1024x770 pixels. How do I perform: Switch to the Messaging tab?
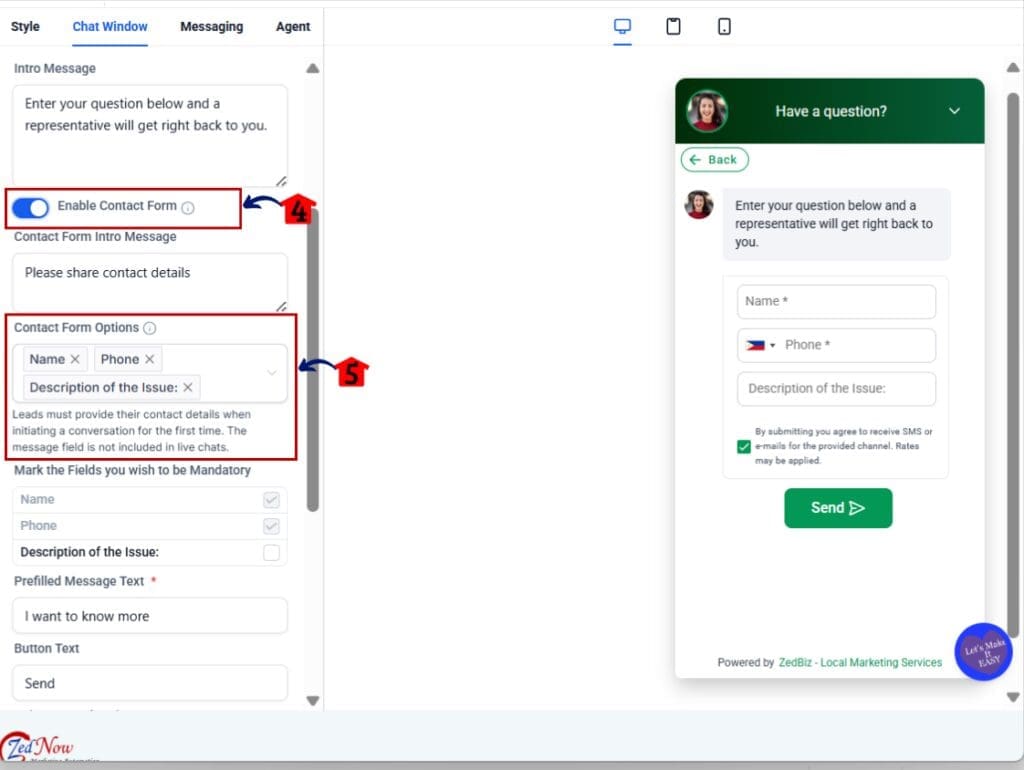pos(211,27)
